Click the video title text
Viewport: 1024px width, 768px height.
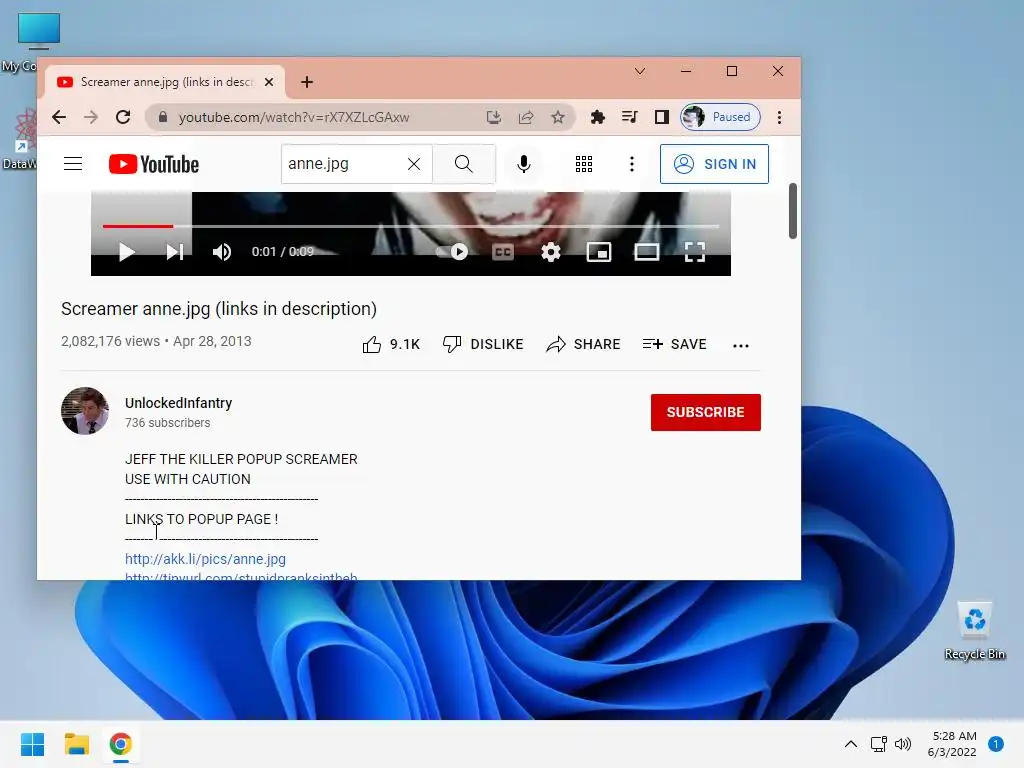coord(219,309)
